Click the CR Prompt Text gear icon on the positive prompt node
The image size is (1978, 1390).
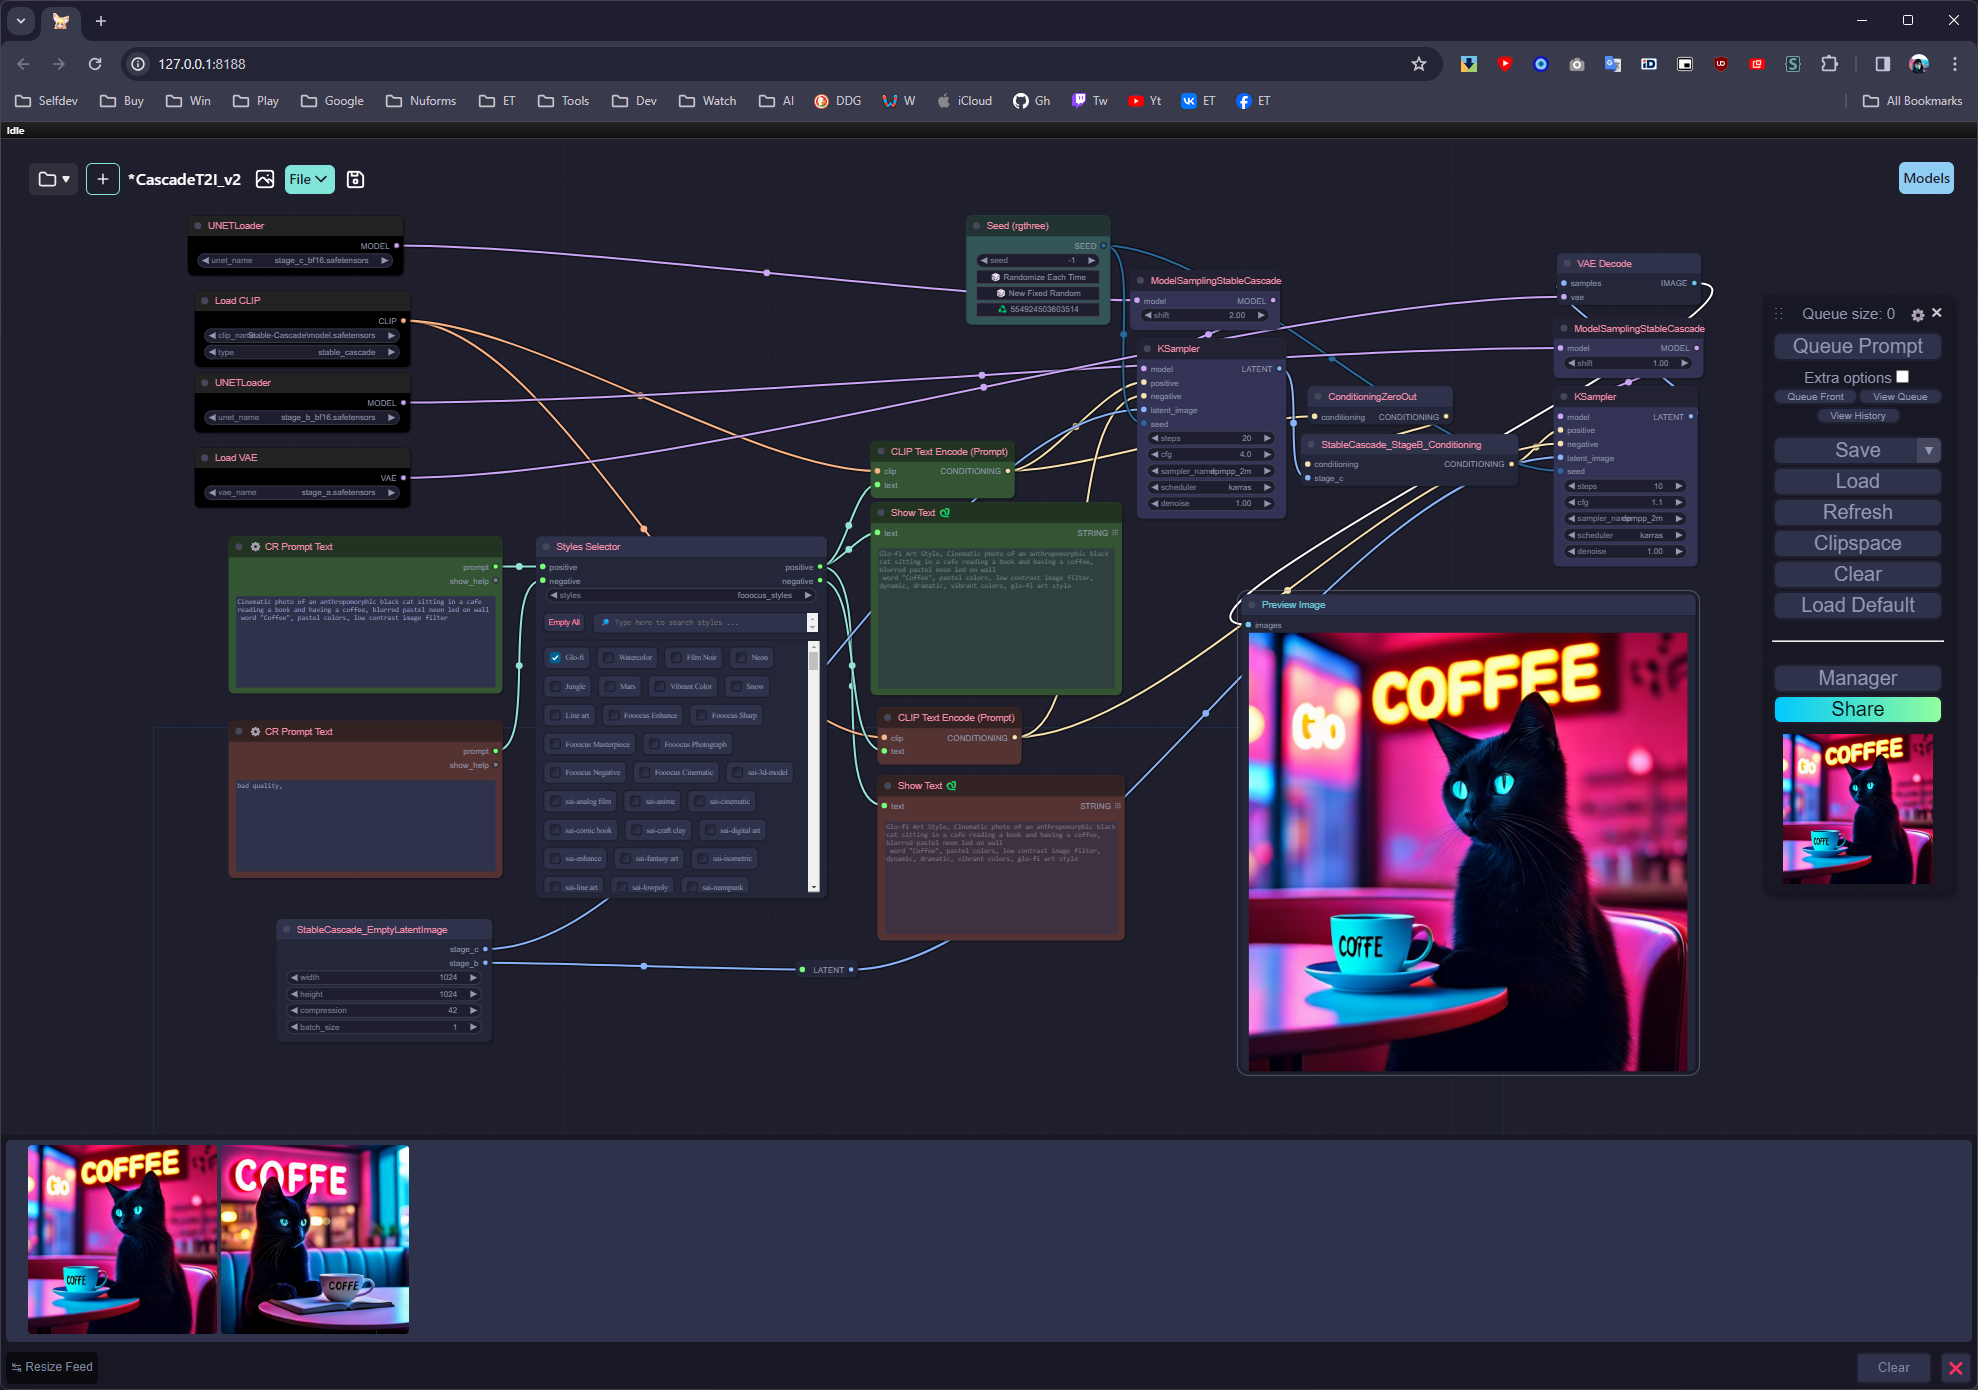coord(256,547)
